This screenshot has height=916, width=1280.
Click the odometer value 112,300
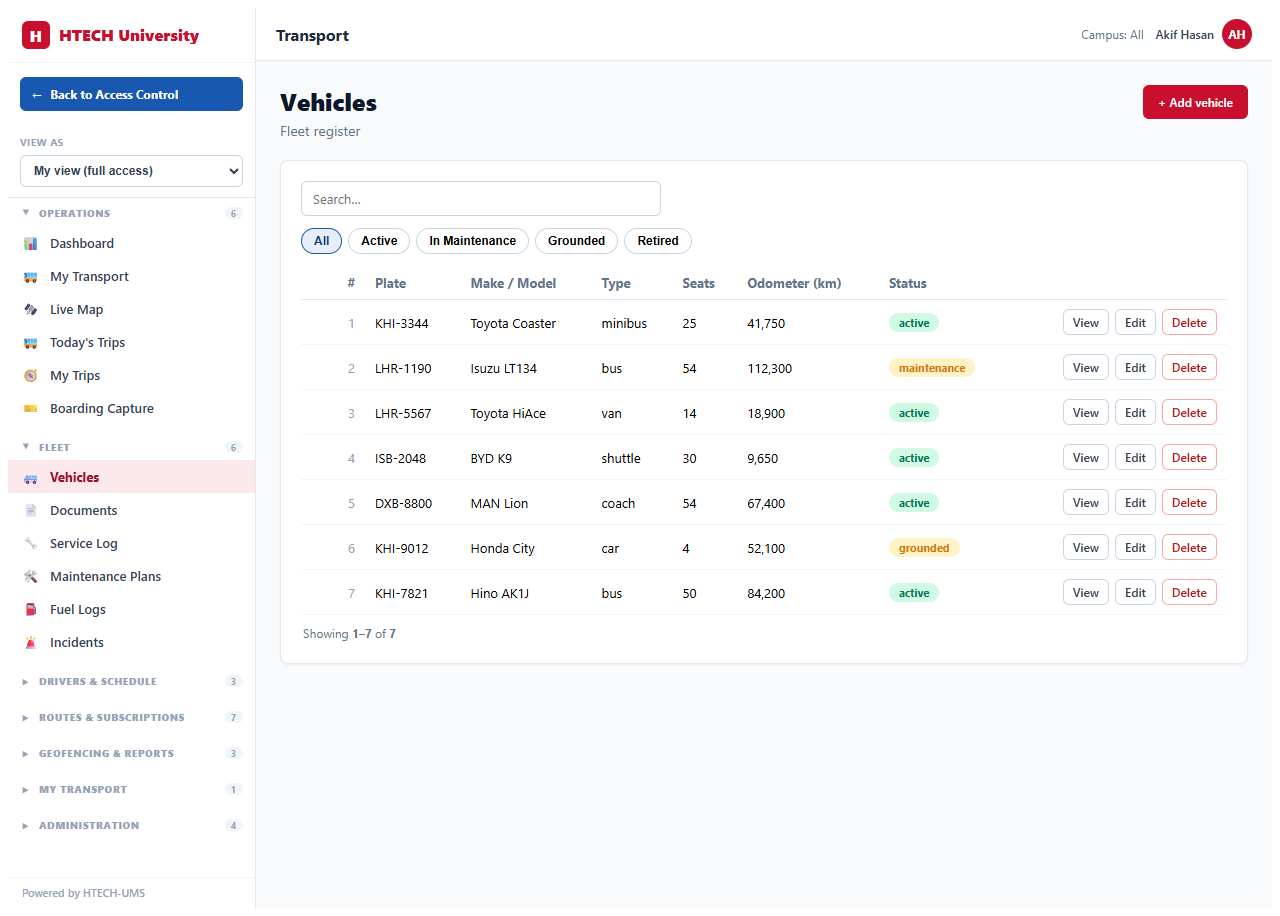click(x=769, y=369)
